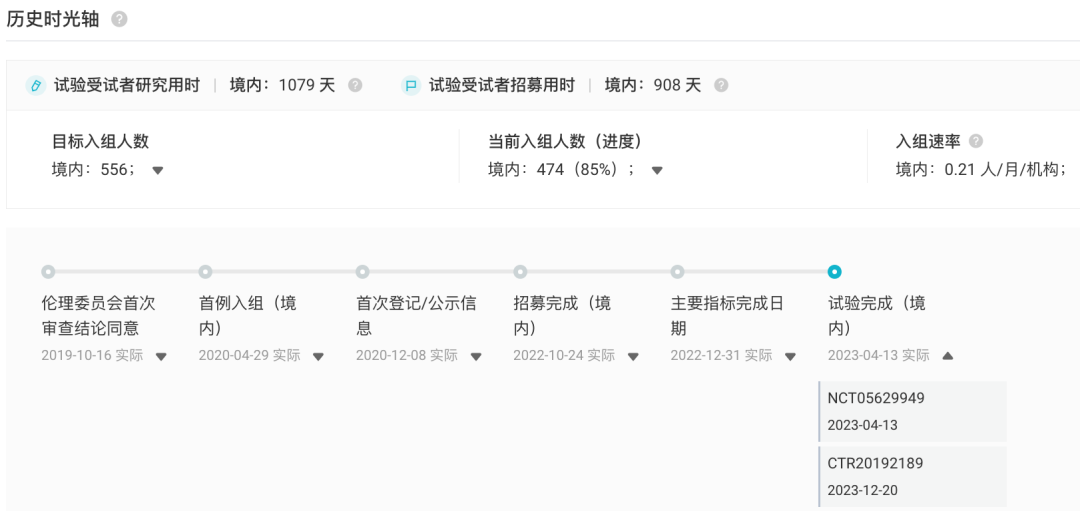This screenshot has width=1080, height=511.
Task: Click 招募完成 (境内) milestone label
Action: pyautogui.click(x=563, y=315)
